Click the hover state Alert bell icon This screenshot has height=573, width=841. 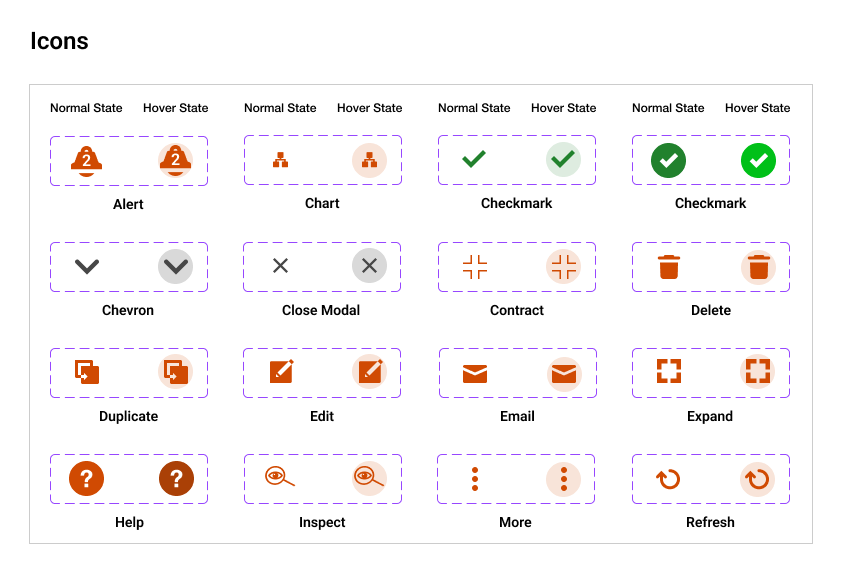point(176,160)
